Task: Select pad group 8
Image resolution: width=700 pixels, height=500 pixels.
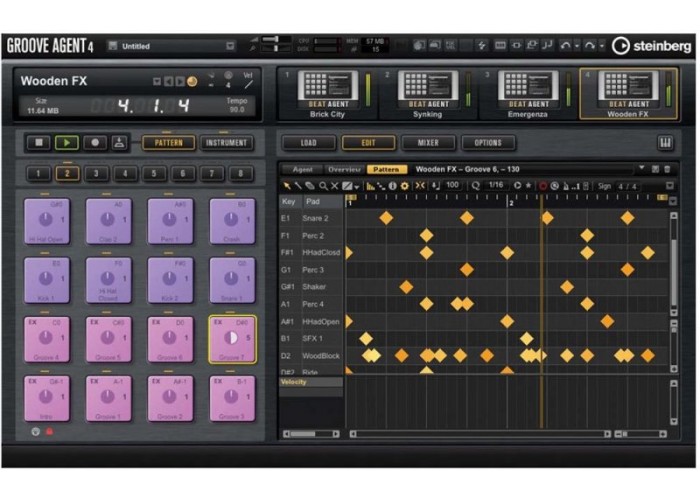Action: point(240,173)
